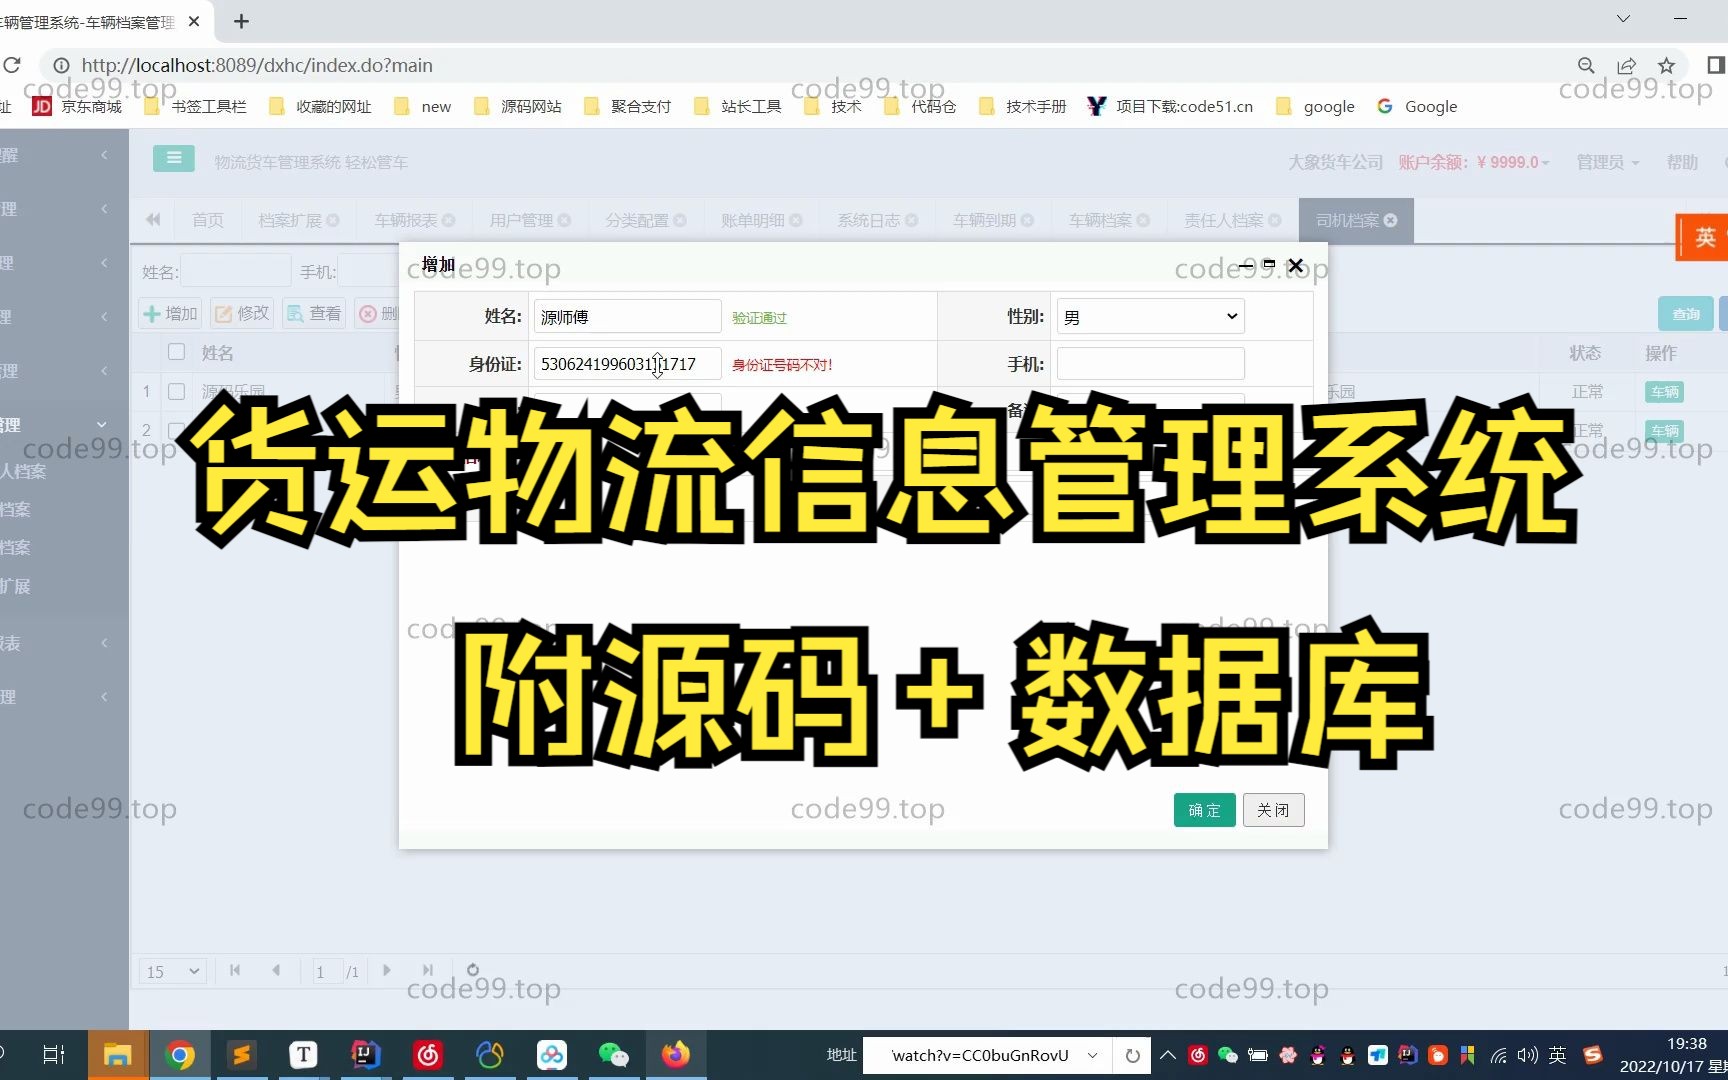Click the pagination refresh icon
This screenshot has height=1080, width=1728.
click(x=472, y=969)
